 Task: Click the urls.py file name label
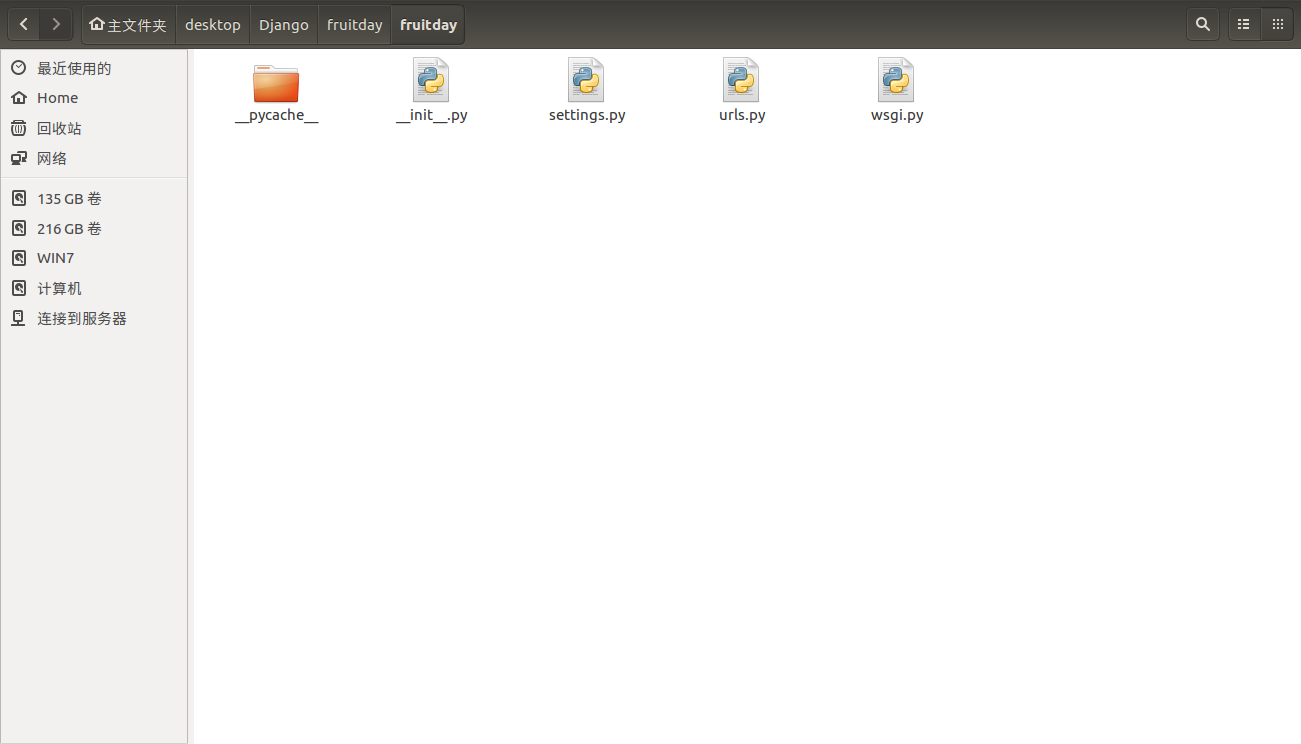point(742,115)
